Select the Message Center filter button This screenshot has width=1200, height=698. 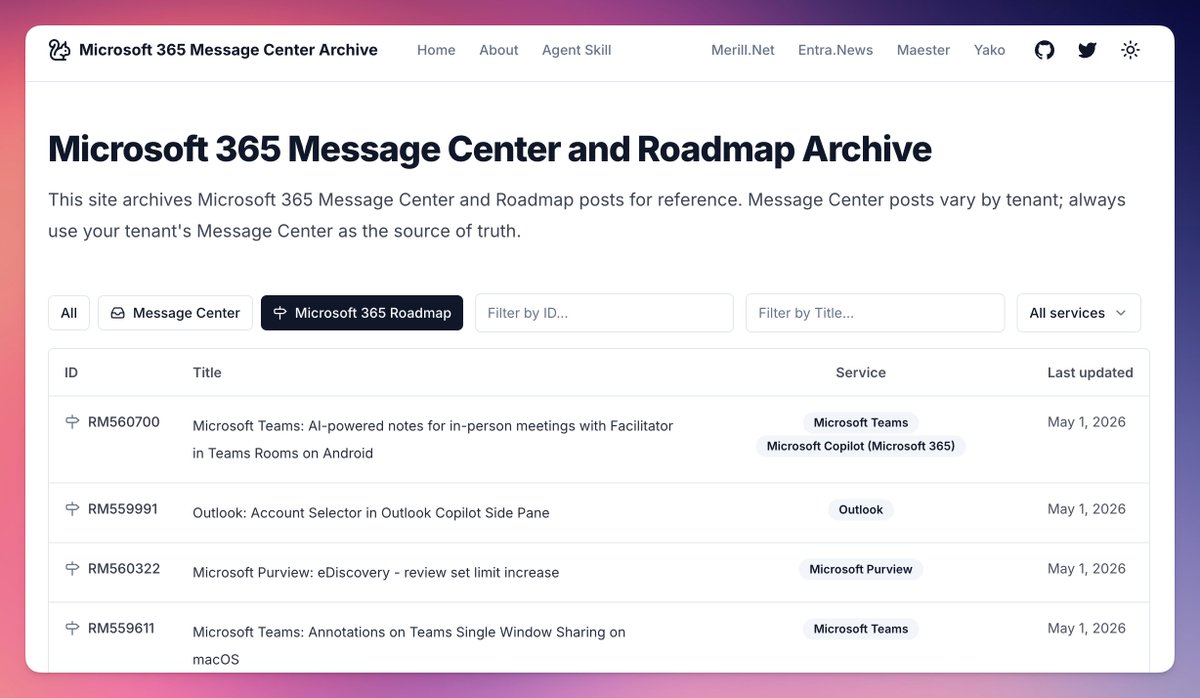(x=175, y=313)
